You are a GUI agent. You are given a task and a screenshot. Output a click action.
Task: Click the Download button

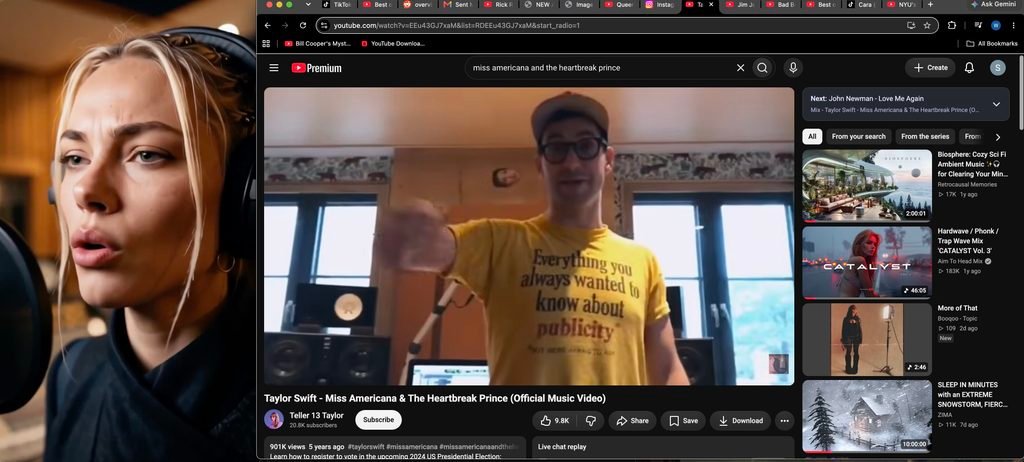click(x=741, y=421)
